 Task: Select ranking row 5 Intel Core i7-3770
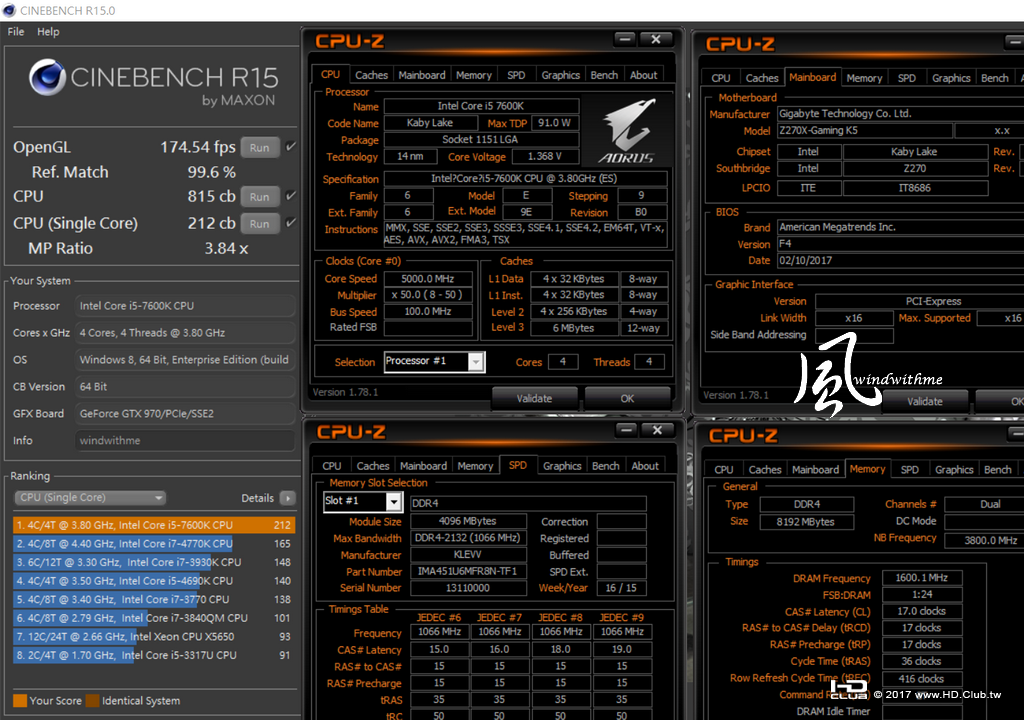154,599
